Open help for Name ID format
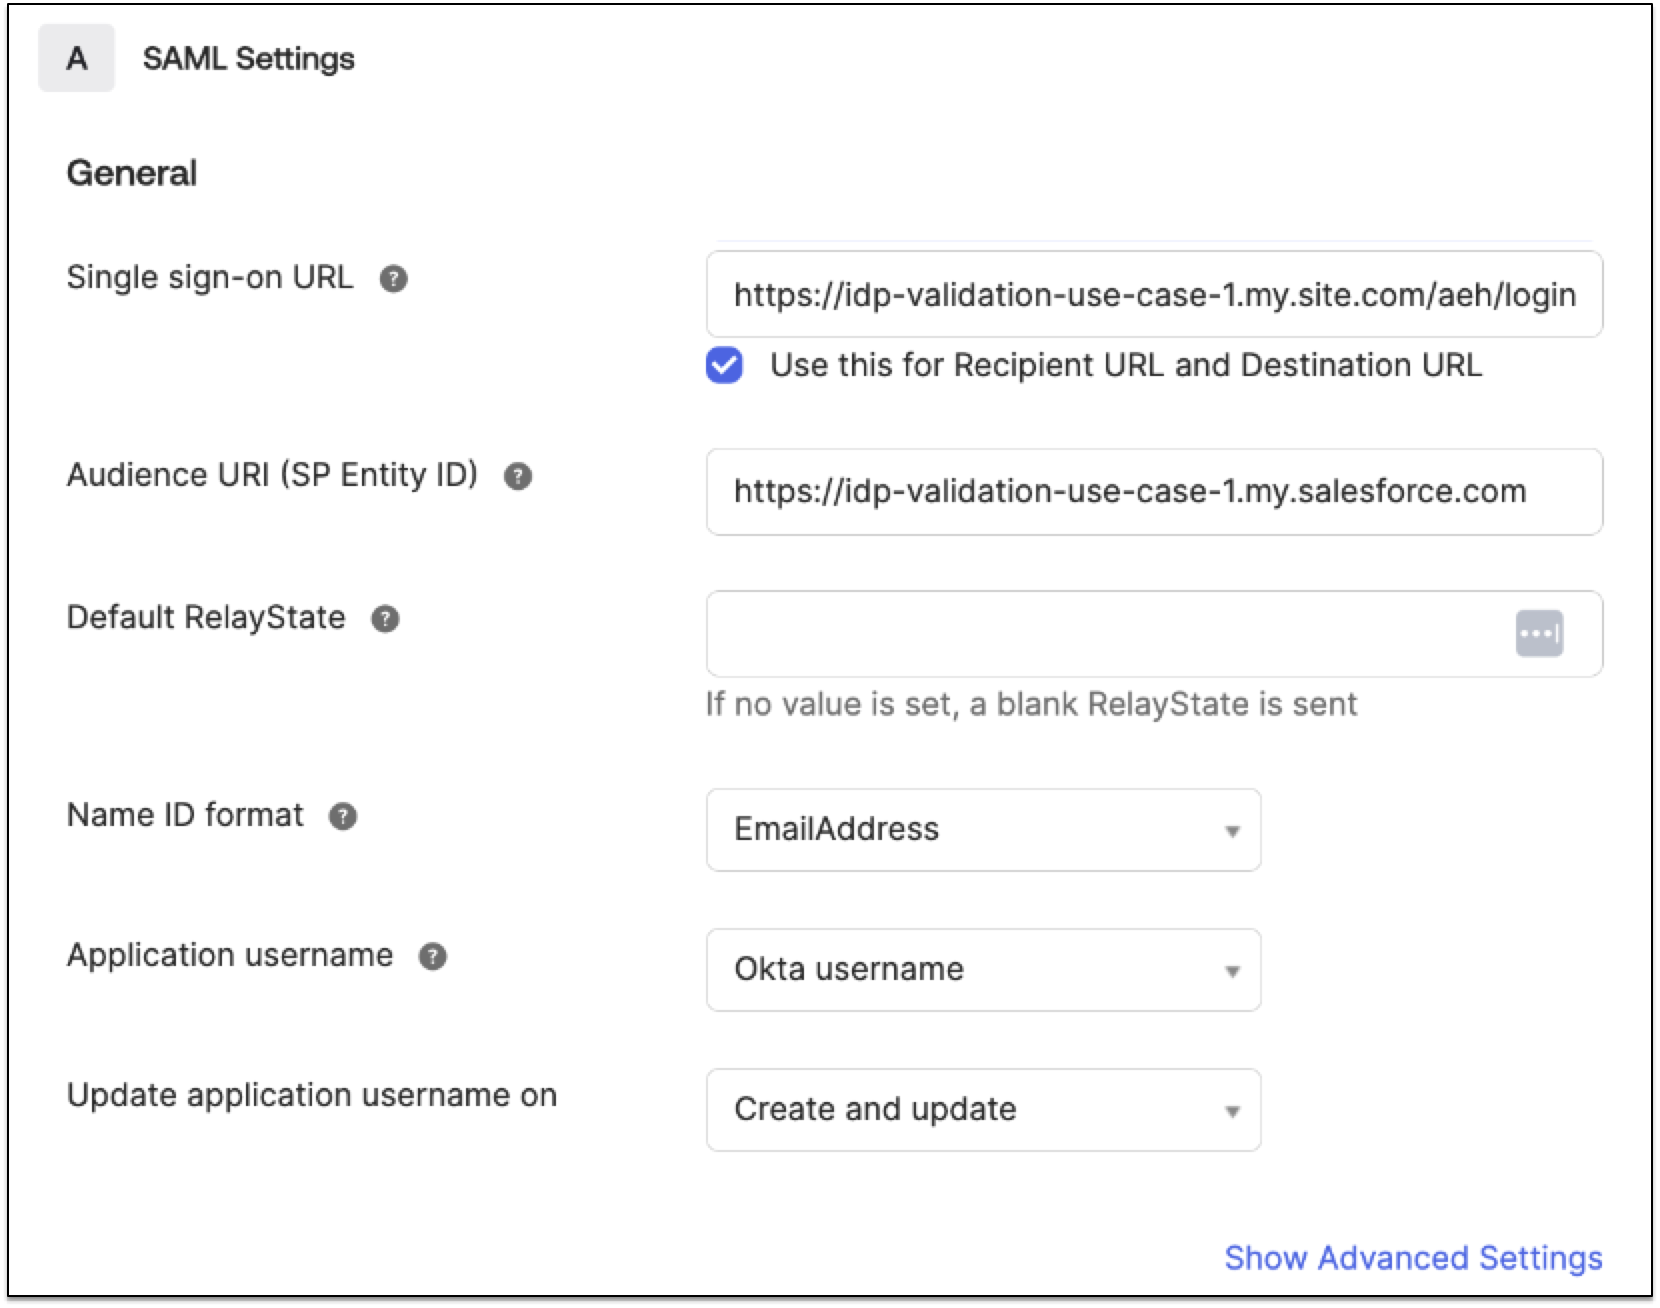 (x=343, y=818)
